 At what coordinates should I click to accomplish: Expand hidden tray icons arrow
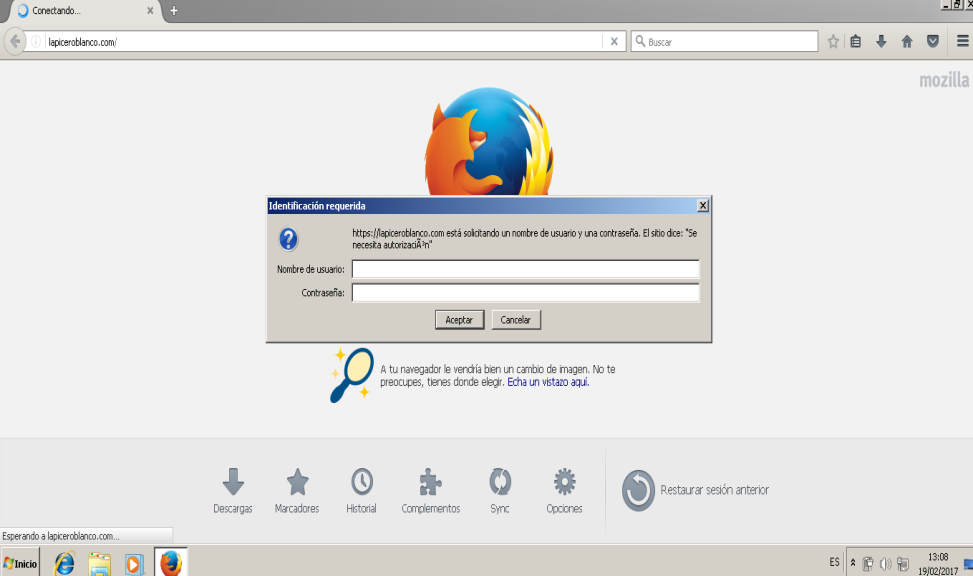[853, 562]
